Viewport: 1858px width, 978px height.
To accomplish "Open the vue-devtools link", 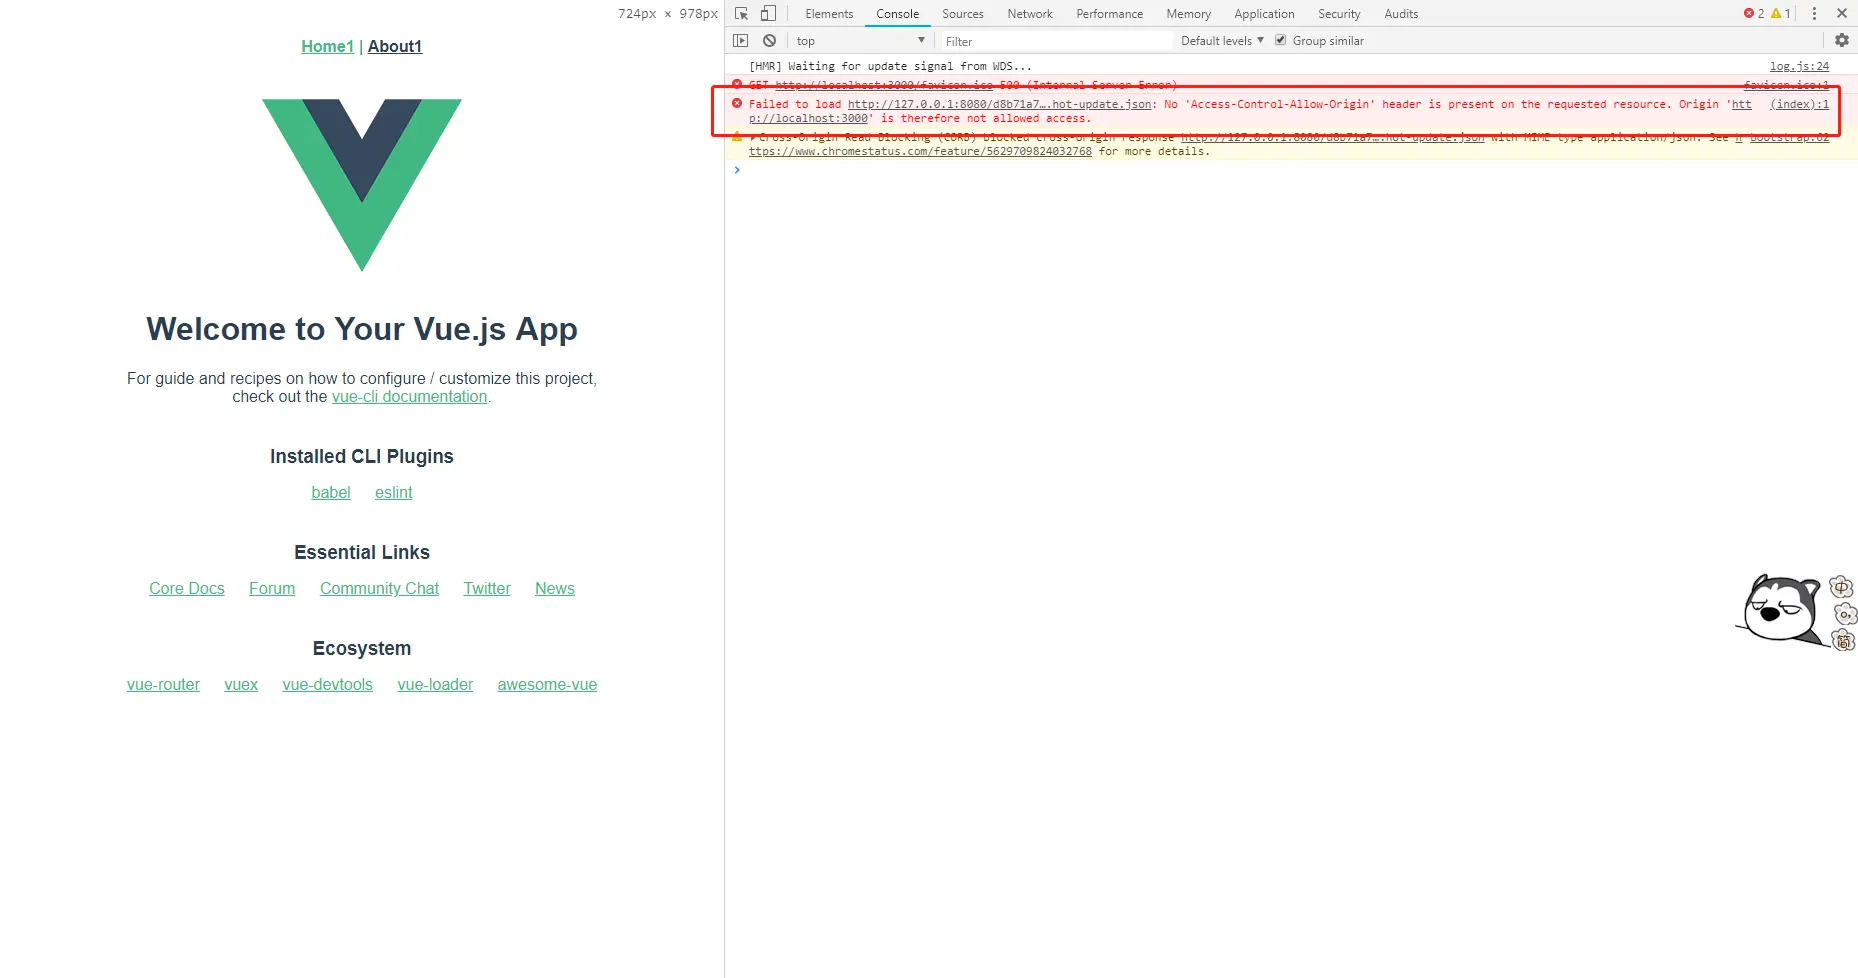I will tap(328, 685).
